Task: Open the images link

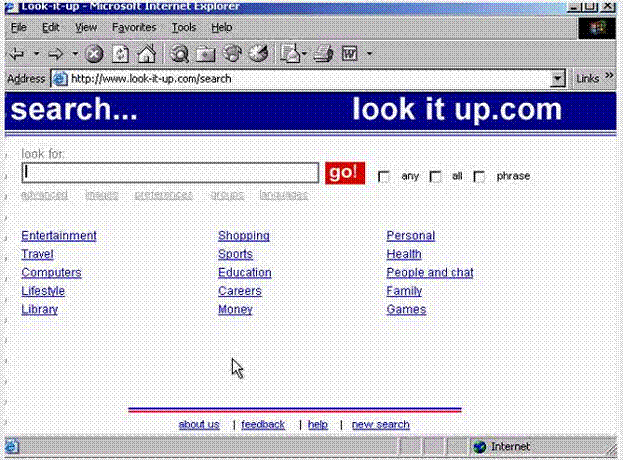Action: pos(102,195)
